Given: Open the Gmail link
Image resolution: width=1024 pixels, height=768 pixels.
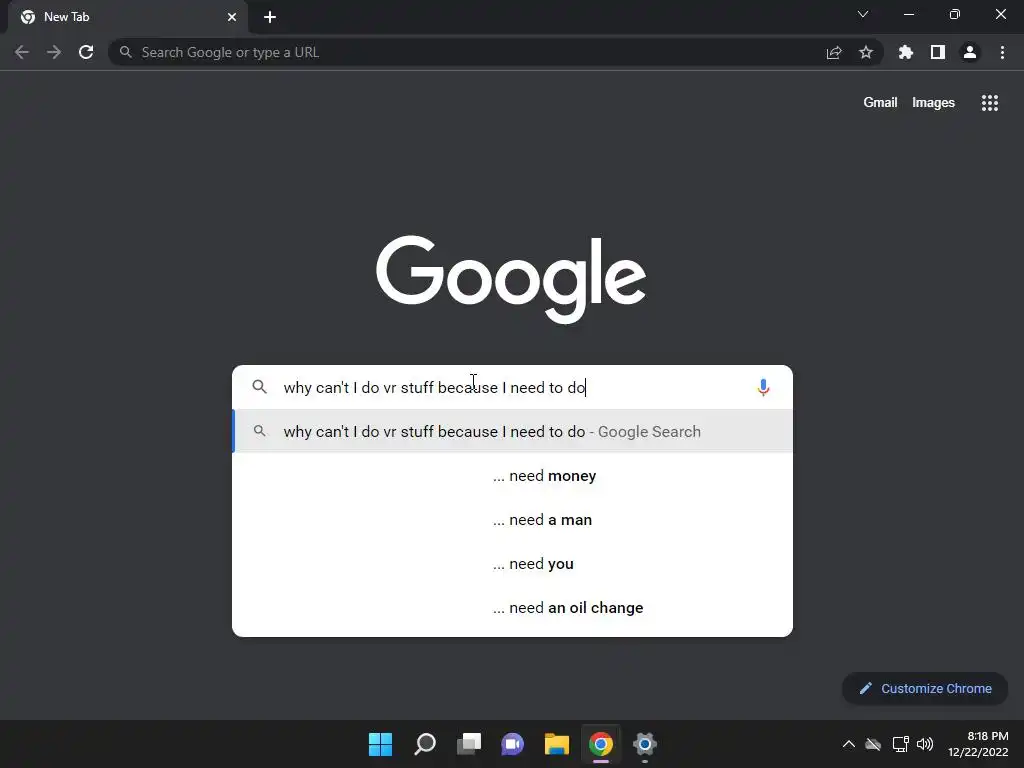Looking at the screenshot, I should [880, 103].
